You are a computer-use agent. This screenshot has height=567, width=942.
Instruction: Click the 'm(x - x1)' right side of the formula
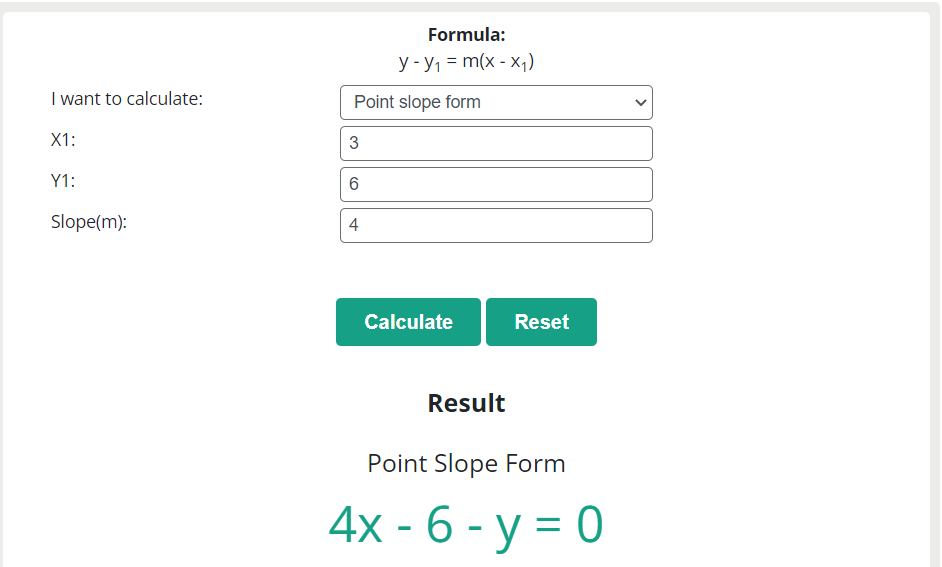[498, 62]
